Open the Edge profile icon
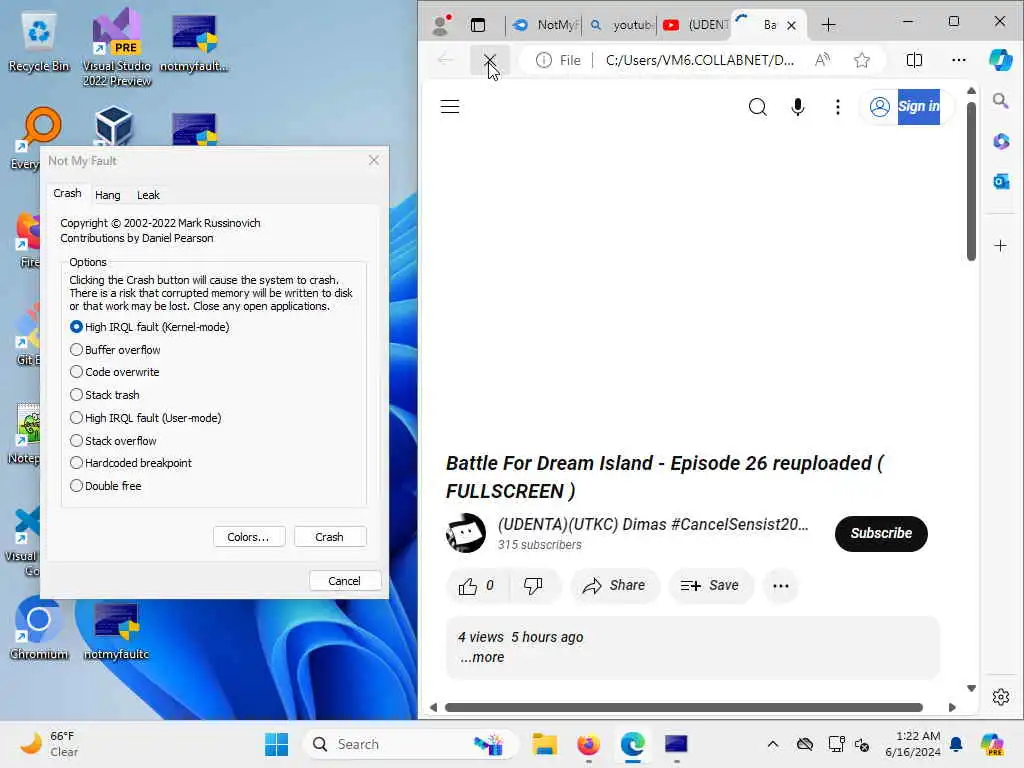Screen dimensions: 1024x768 441,25
